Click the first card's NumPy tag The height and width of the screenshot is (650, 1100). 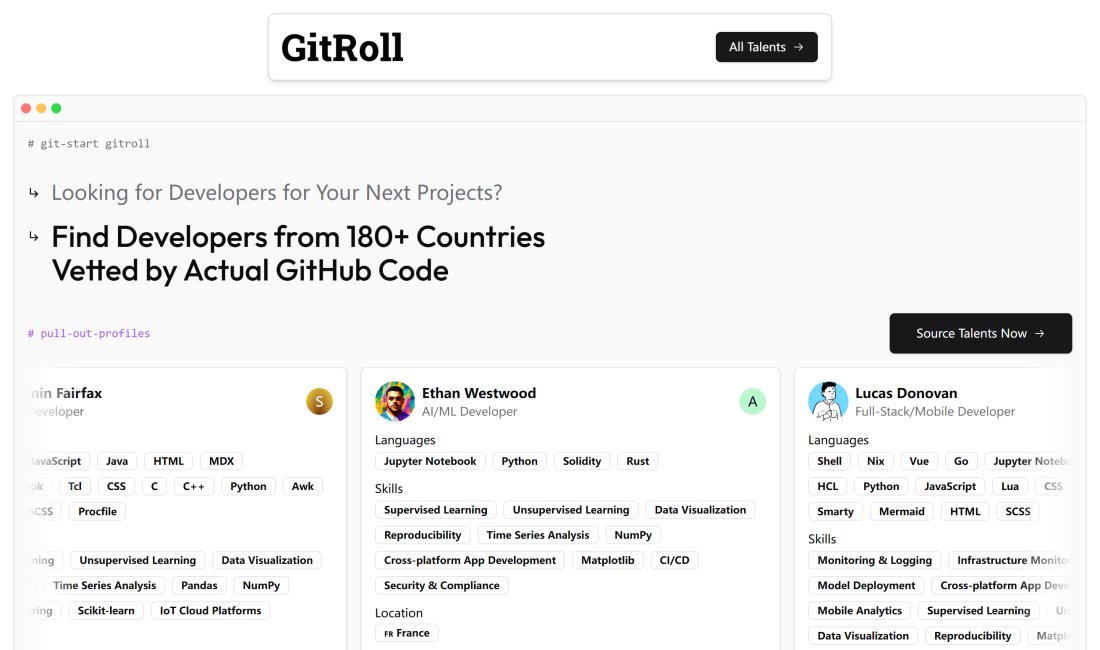[261, 585]
